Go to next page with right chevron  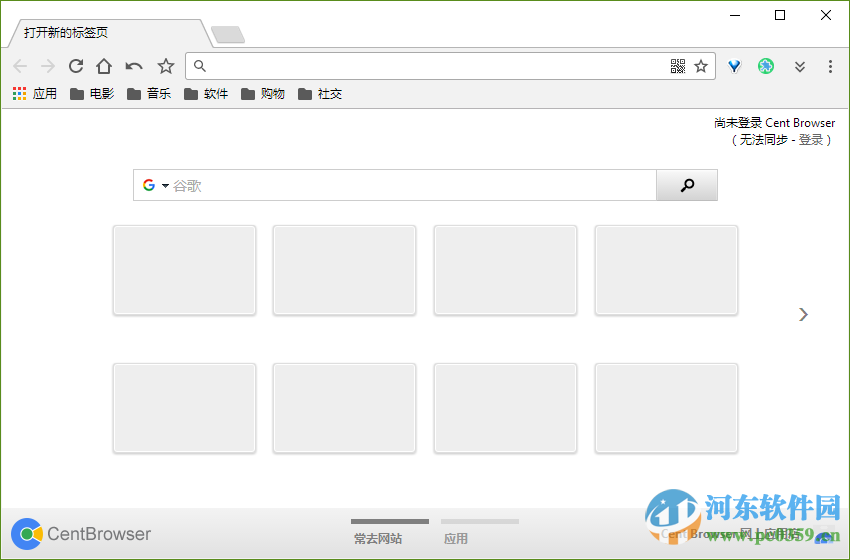coord(803,314)
